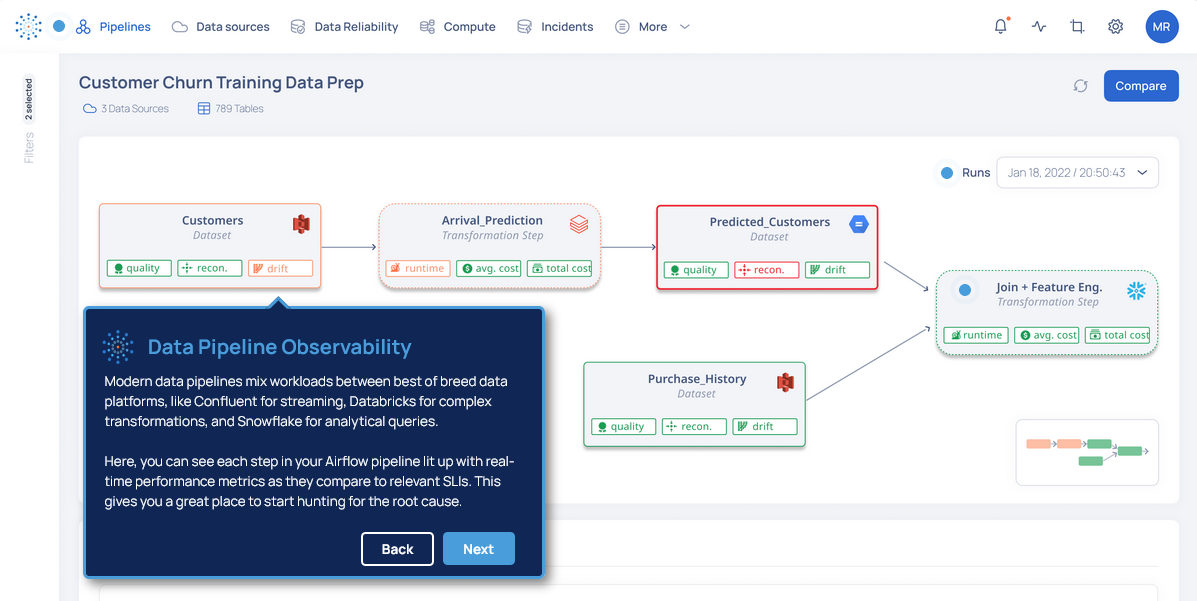Click the quality badge on Customers
Viewport: 1197px width, 601px height.
click(x=139, y=268)
